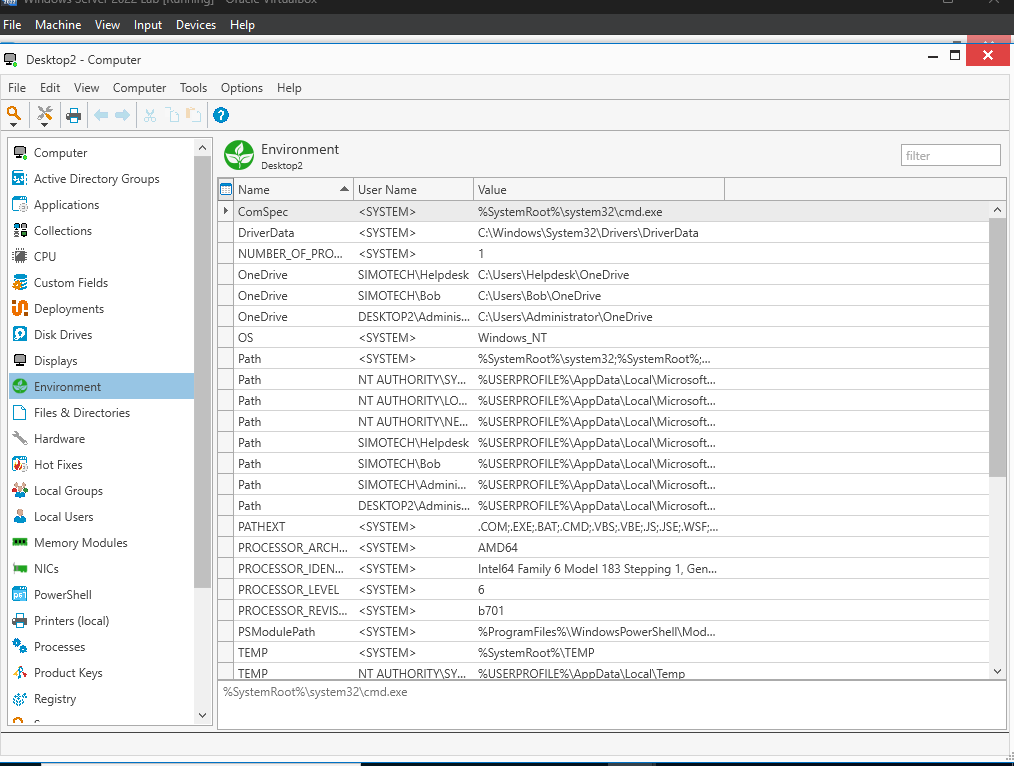Open the search icon dropdown arrow
This screenshot has height=766, width=1014.
coord(14,125)
